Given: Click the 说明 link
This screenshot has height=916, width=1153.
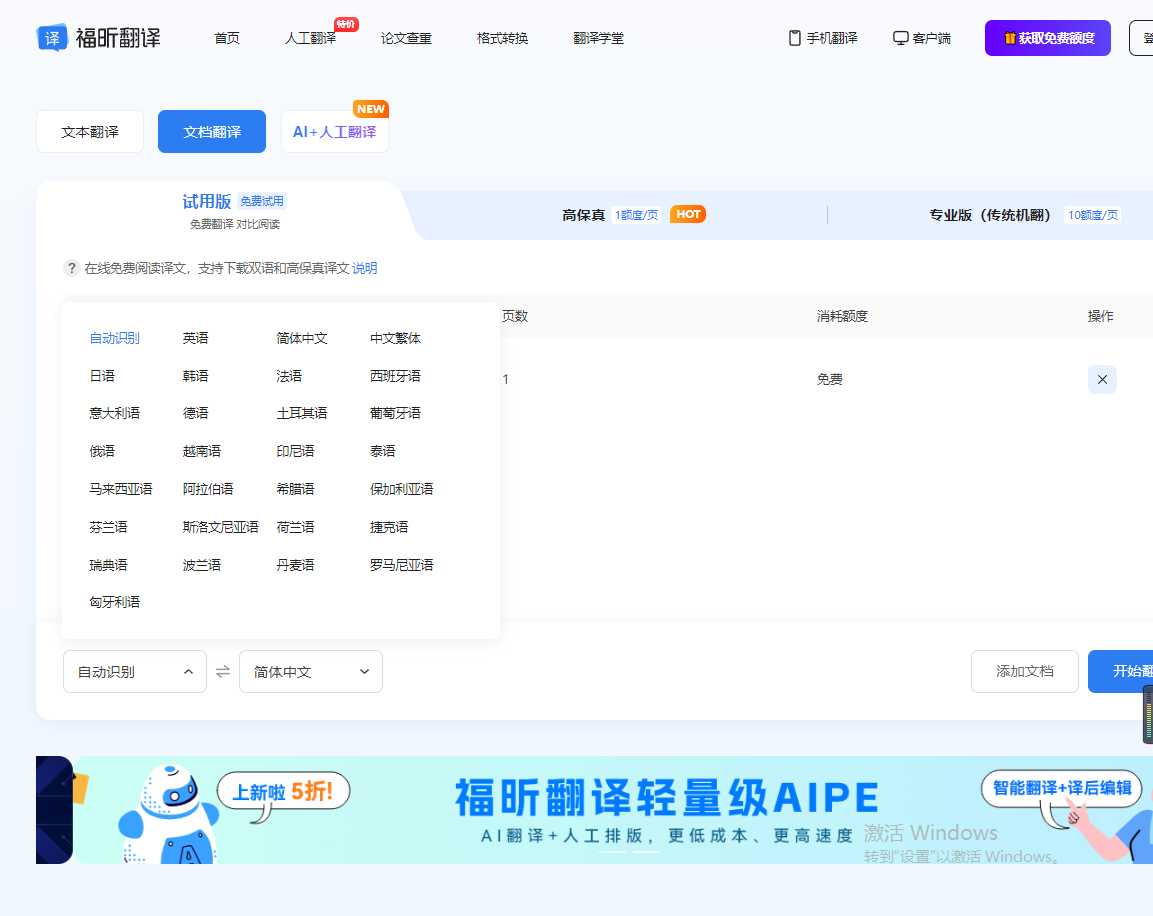Looking at the screenshot, I should pos(365,268).
